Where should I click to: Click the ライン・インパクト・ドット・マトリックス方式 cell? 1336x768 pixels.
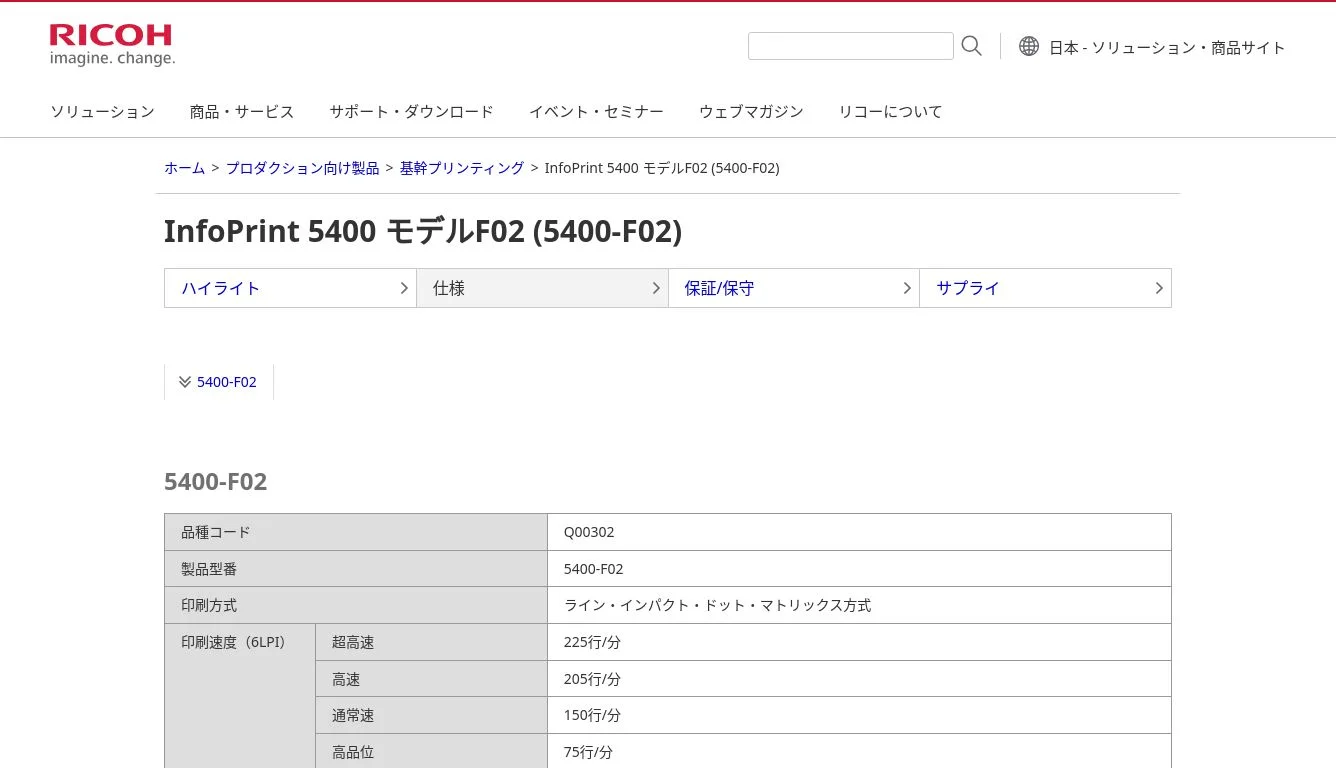pos(859,605)
